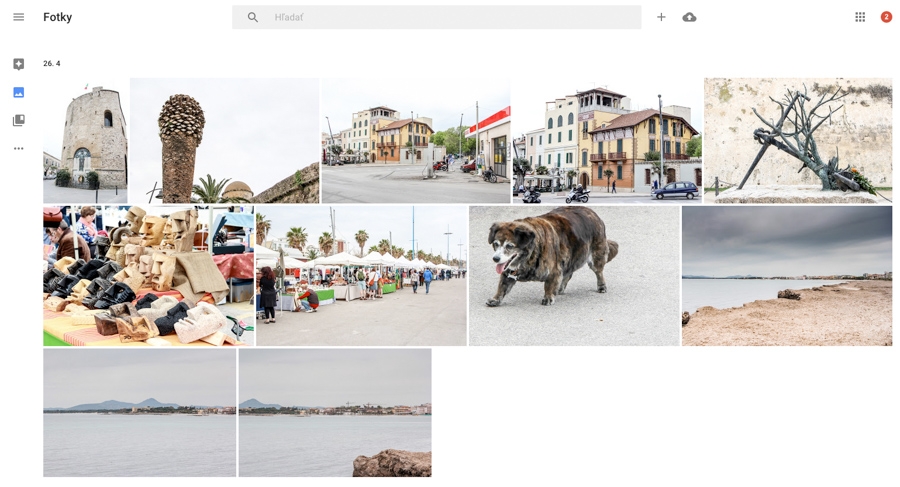Open the Albums sidebar icon

click(18, 120)
